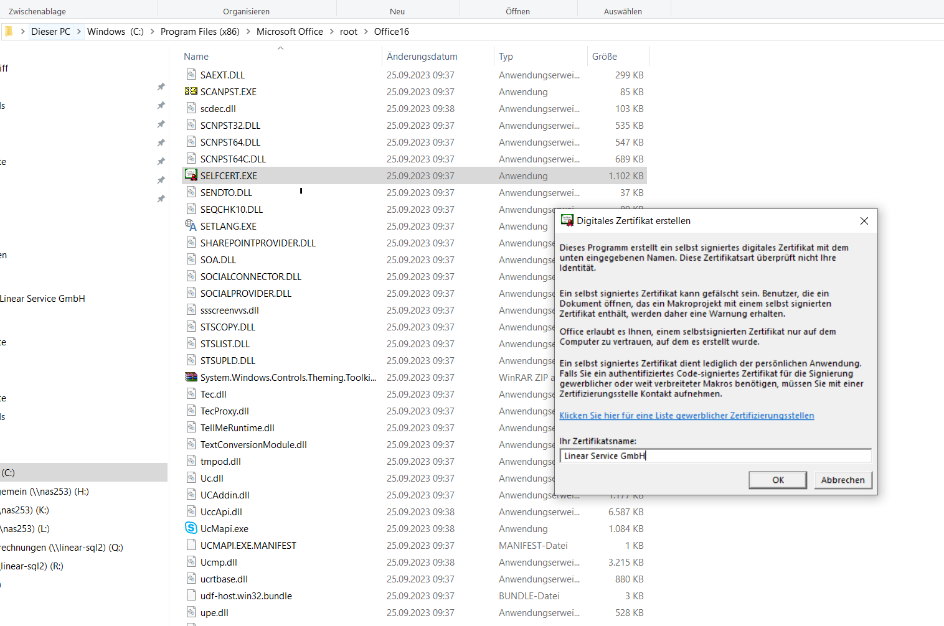The width and height of the screenshot is (944, 626).
Task: Click the (\\nas253) (K:) network drive
Action: 25,510
